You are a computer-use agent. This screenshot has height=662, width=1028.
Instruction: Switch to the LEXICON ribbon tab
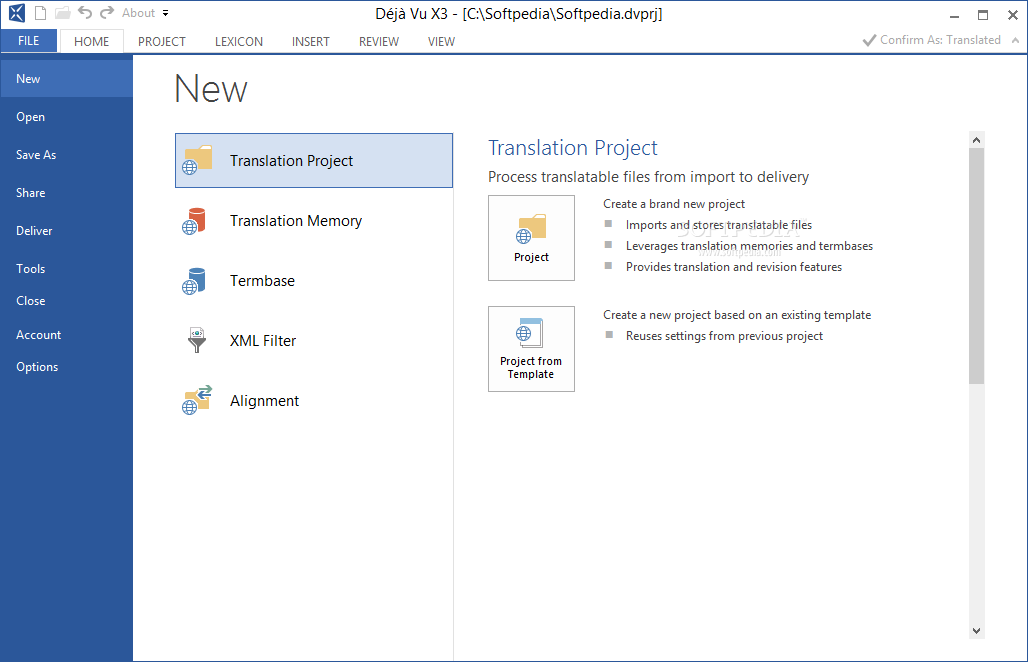[x=239, y=41]
